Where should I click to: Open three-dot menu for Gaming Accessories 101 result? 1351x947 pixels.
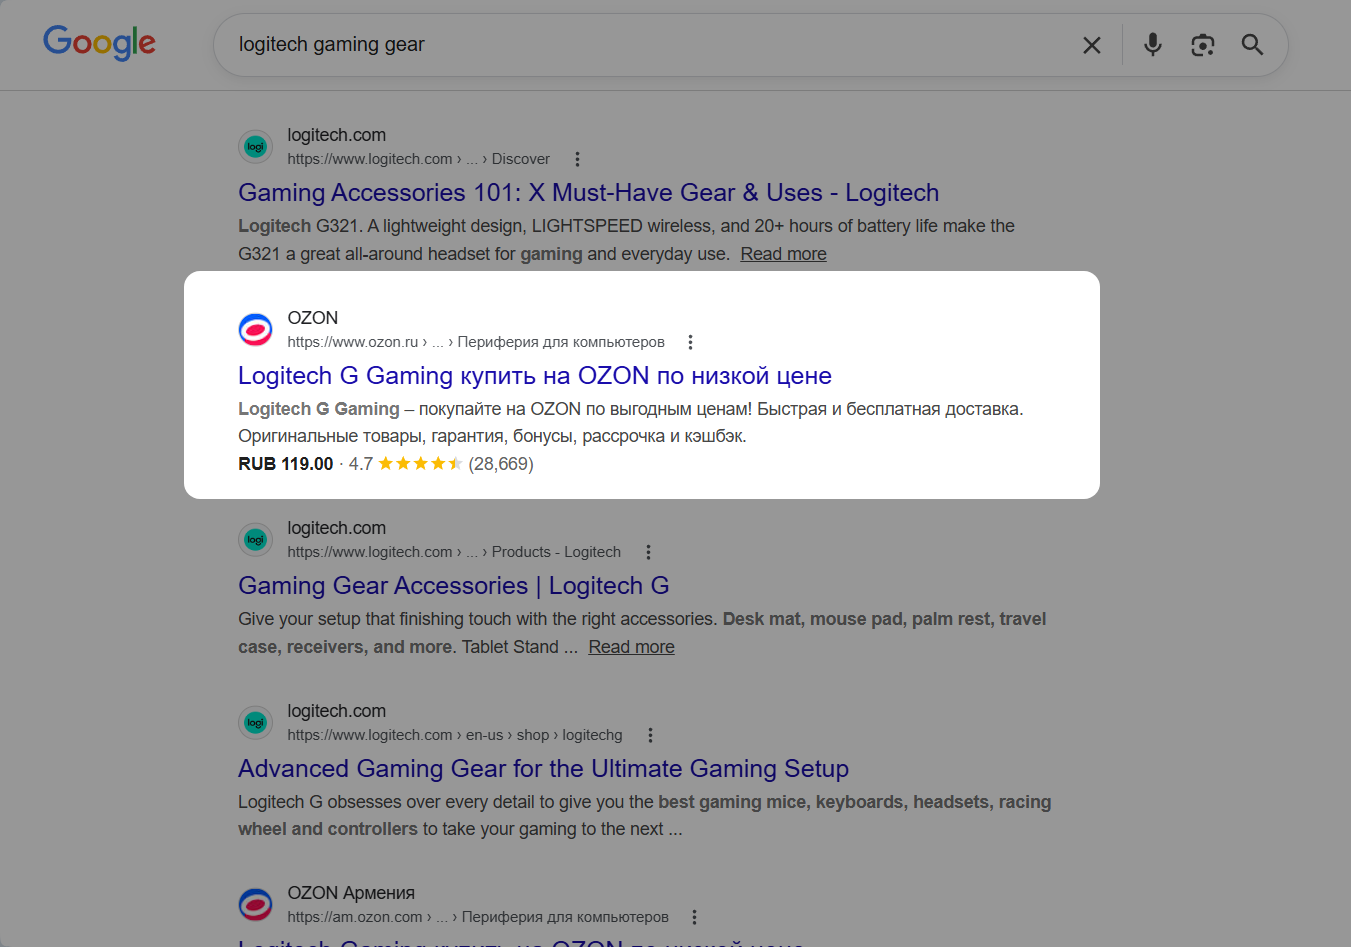(x=577, y=159)
